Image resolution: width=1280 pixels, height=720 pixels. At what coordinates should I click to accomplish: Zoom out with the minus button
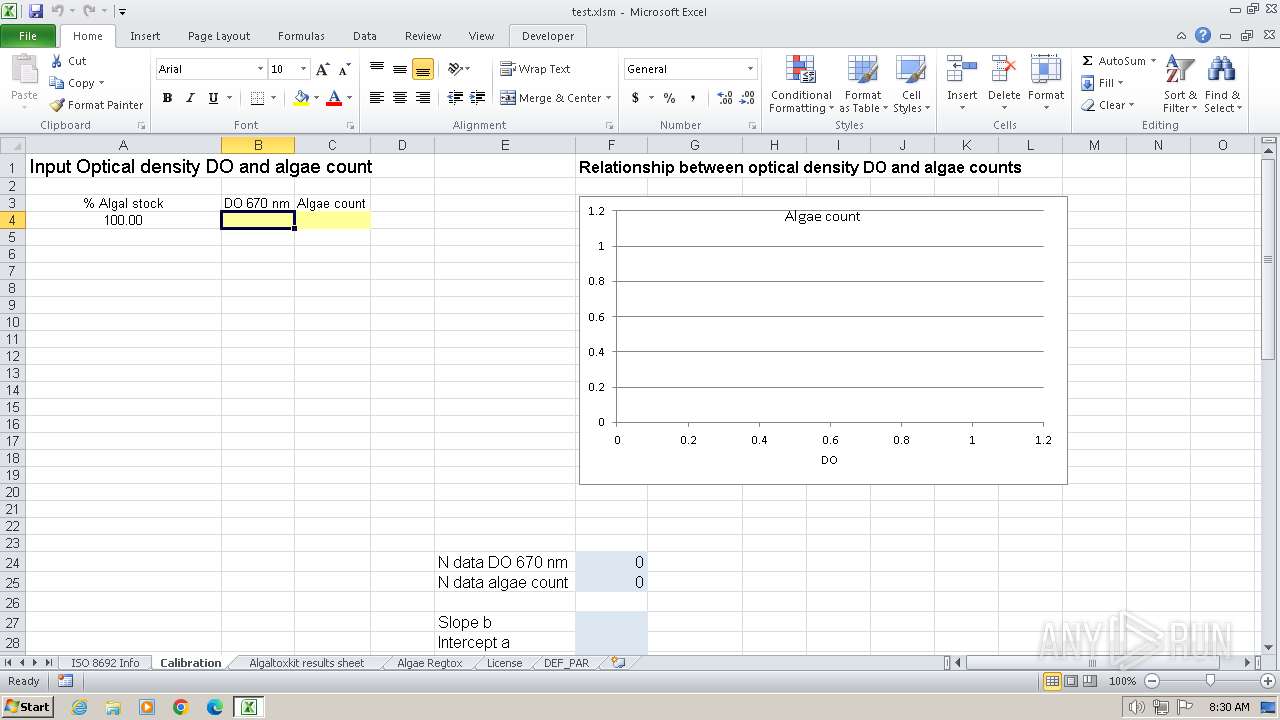1152,681
